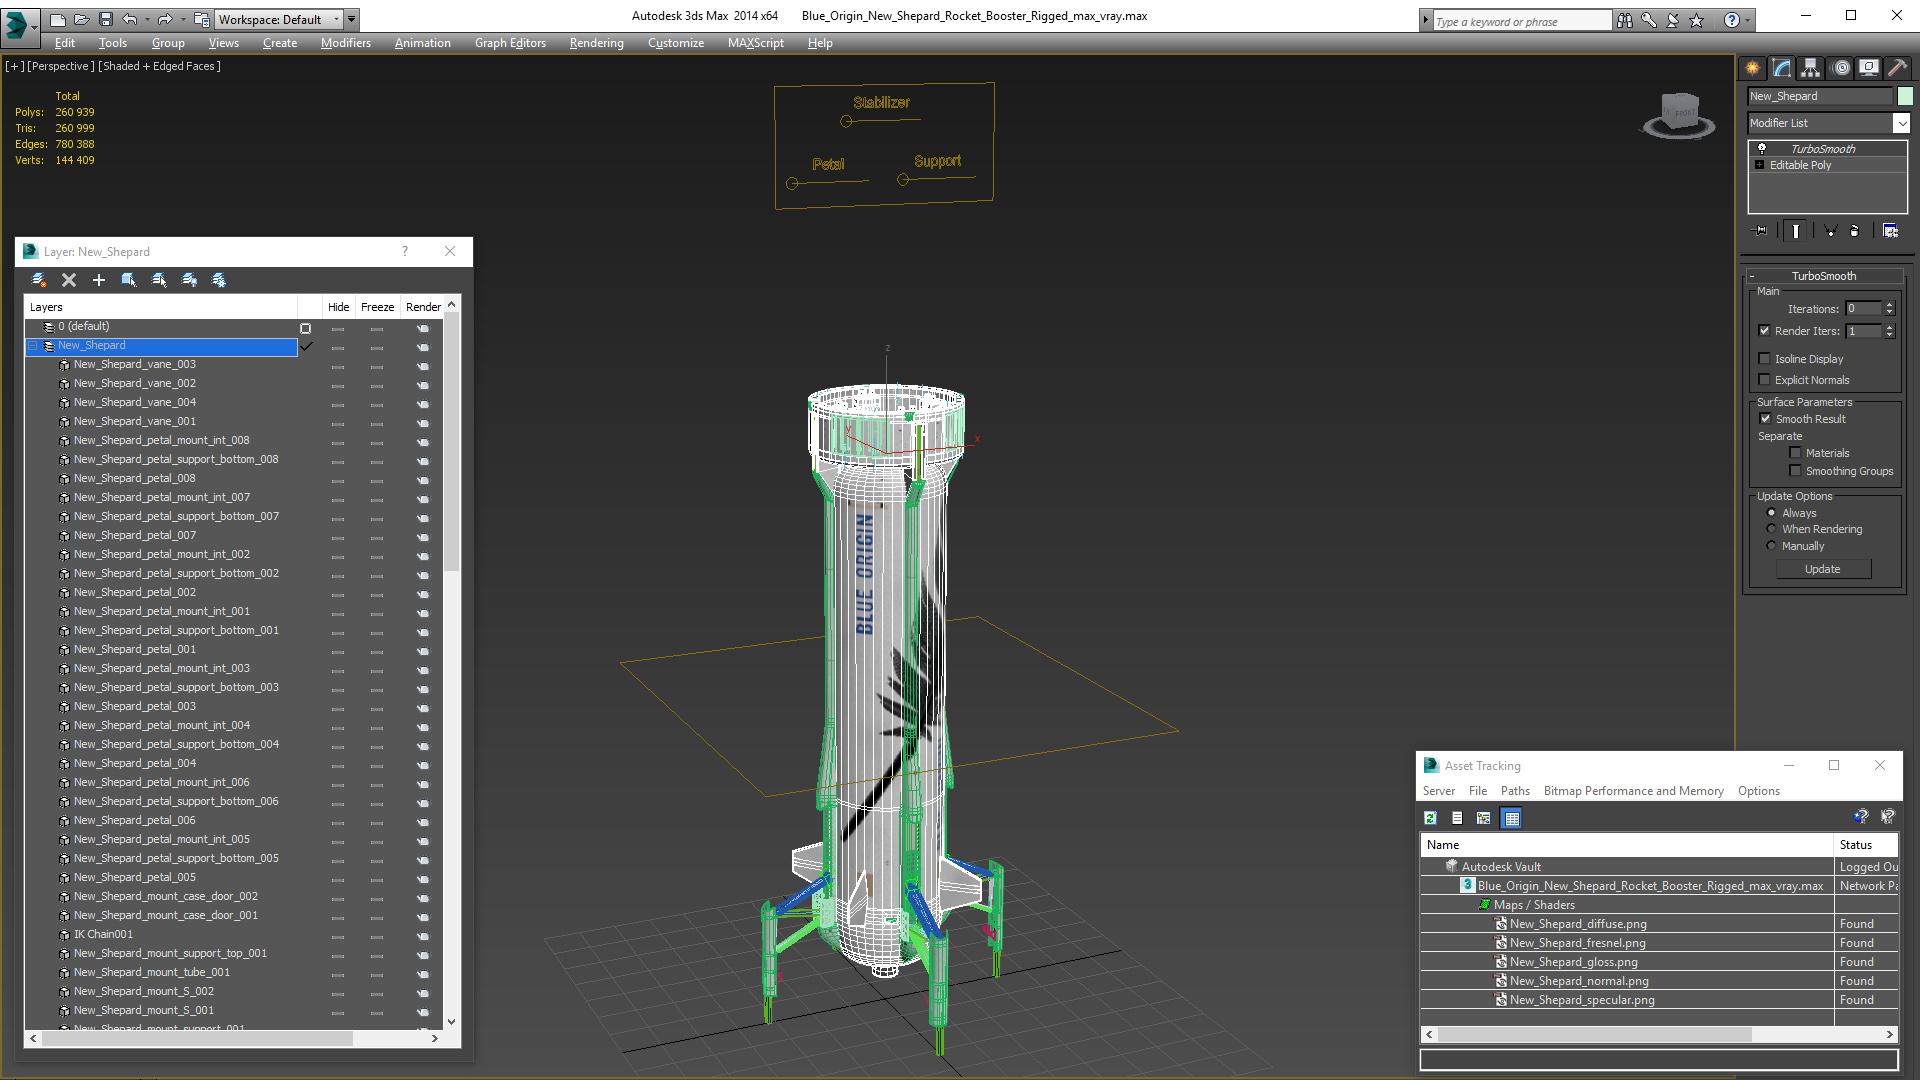Click the Undo arrow icon
Screen dimensions: 1920x1080
click(x=129, y=19)
